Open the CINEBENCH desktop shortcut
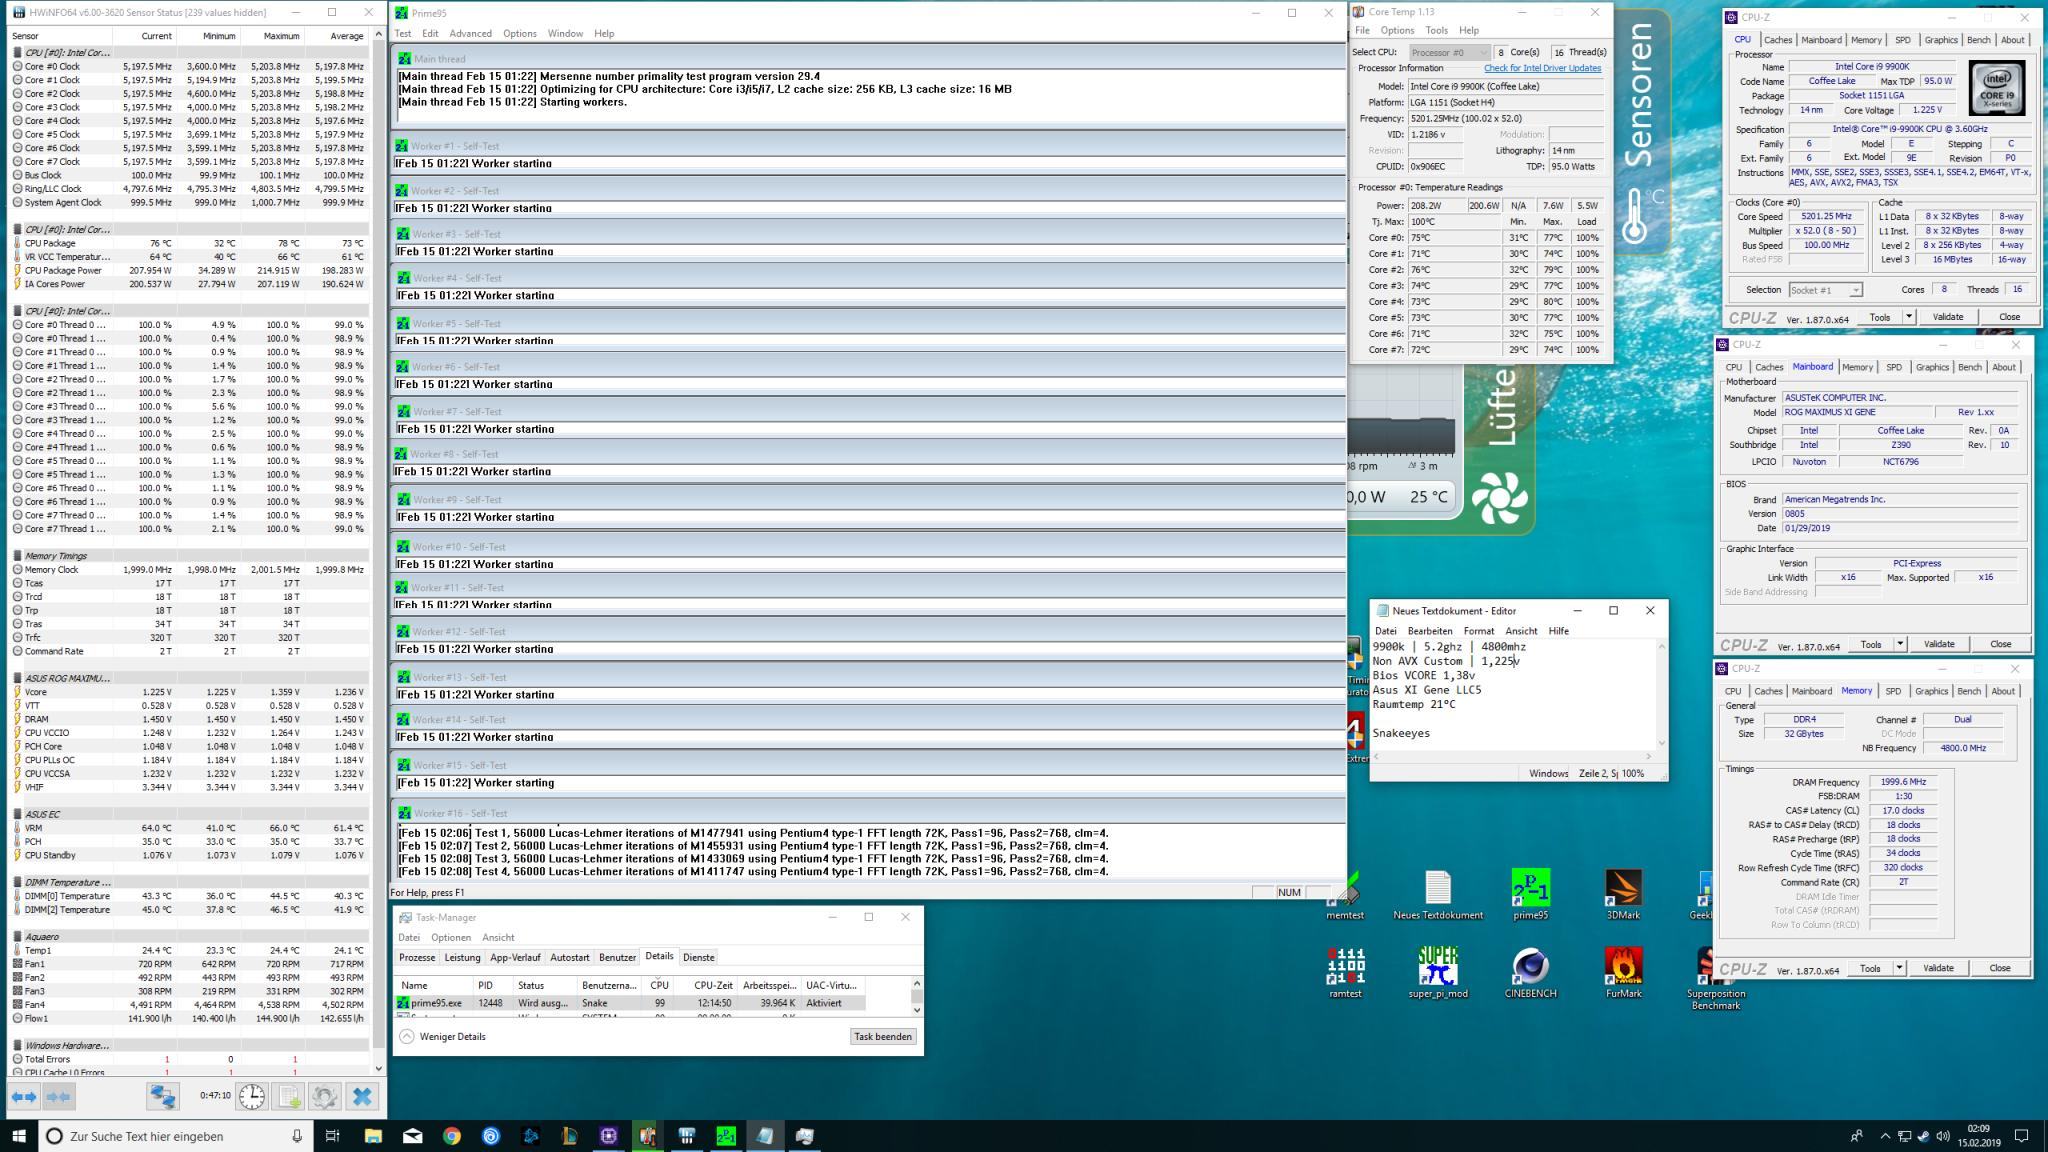Screen dimensions: 2048x1152 [x=1530, y=972]
